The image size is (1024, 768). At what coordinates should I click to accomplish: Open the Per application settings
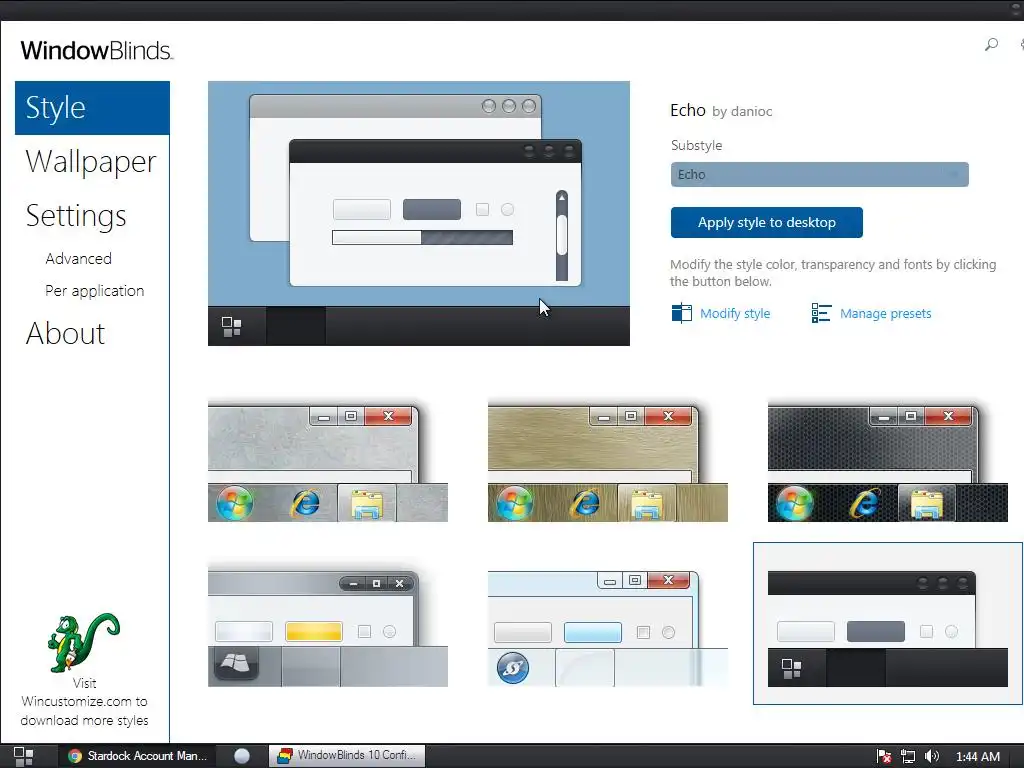[x=95, y=291]
